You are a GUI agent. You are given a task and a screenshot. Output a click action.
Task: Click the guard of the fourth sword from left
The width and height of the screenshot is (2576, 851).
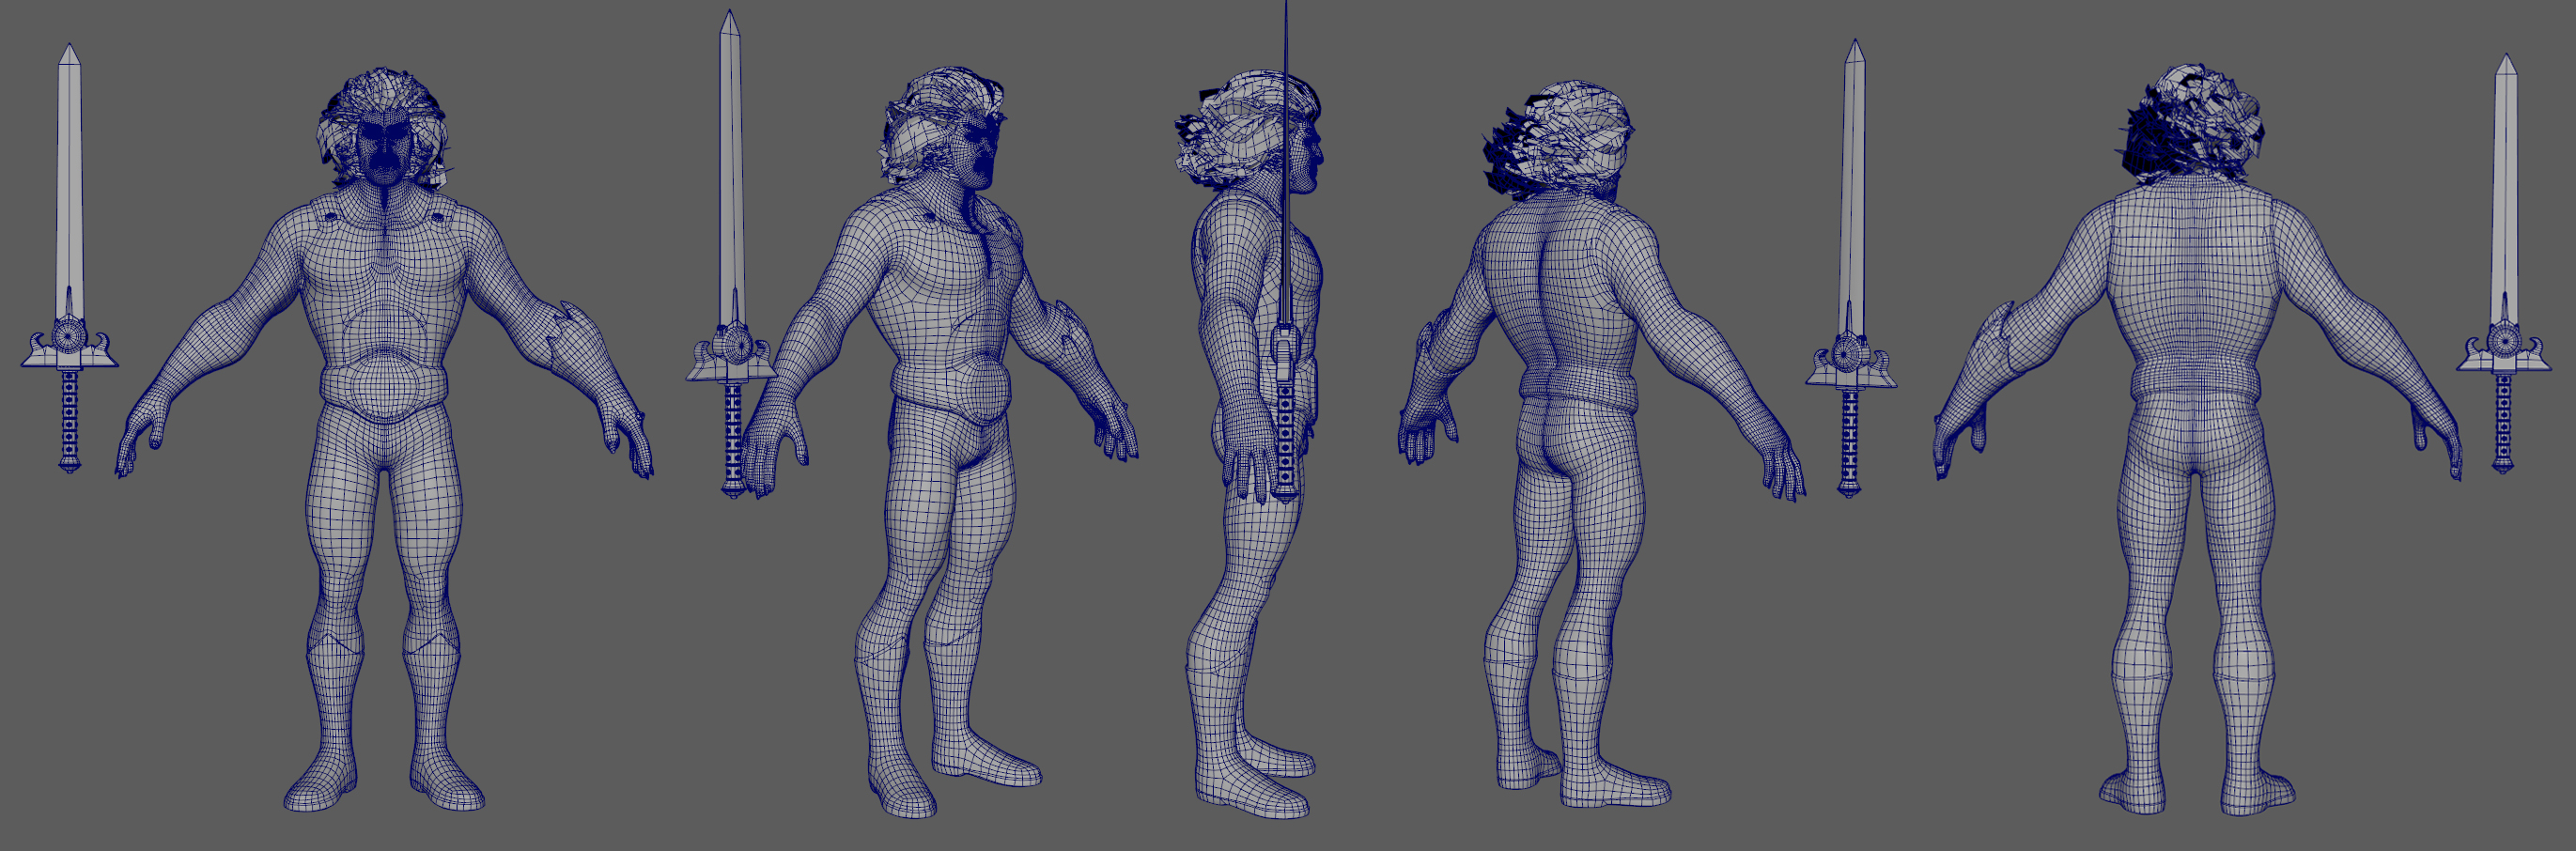pyautogui.click(x=1850, y=362)
